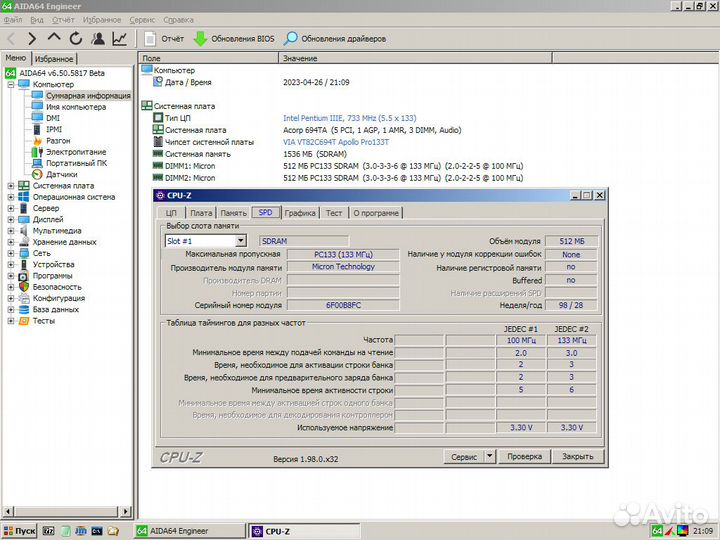Image resolution: width=720 pixels, height=540 pixels.
Task: Open Обновления драйверов from the toolbar
Action: tap(335, 39)
